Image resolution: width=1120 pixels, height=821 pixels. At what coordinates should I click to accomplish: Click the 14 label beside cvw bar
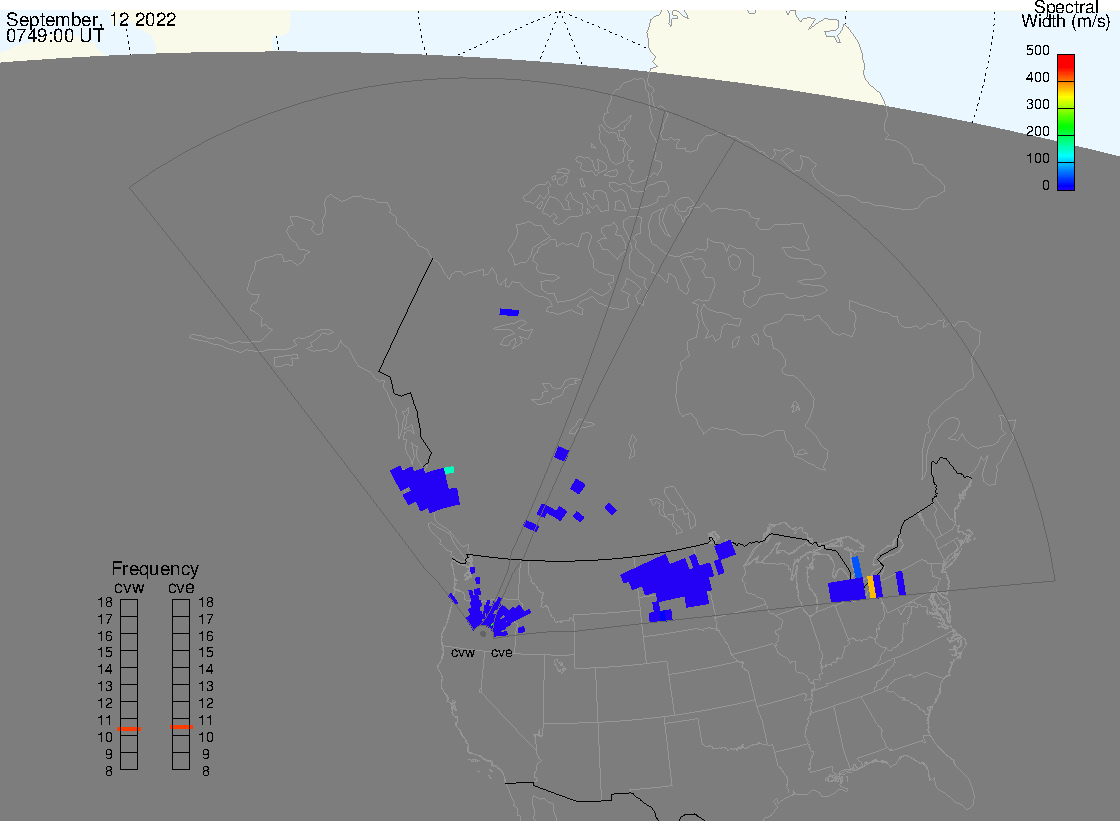105,670
